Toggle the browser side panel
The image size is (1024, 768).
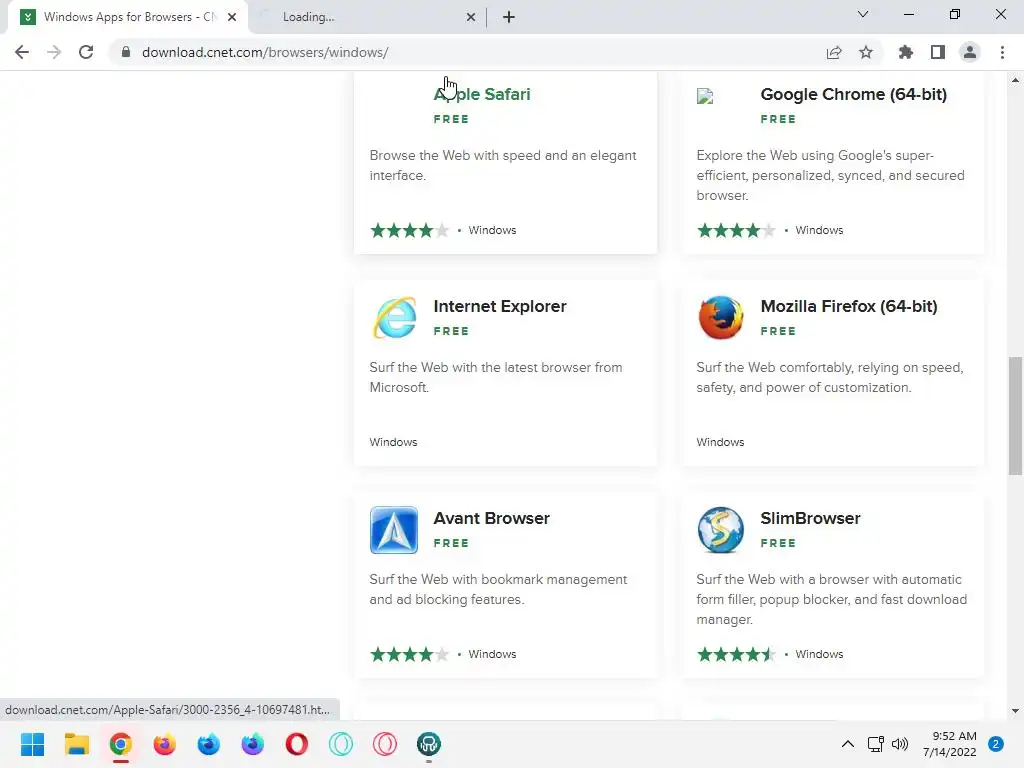pos(938,52)
